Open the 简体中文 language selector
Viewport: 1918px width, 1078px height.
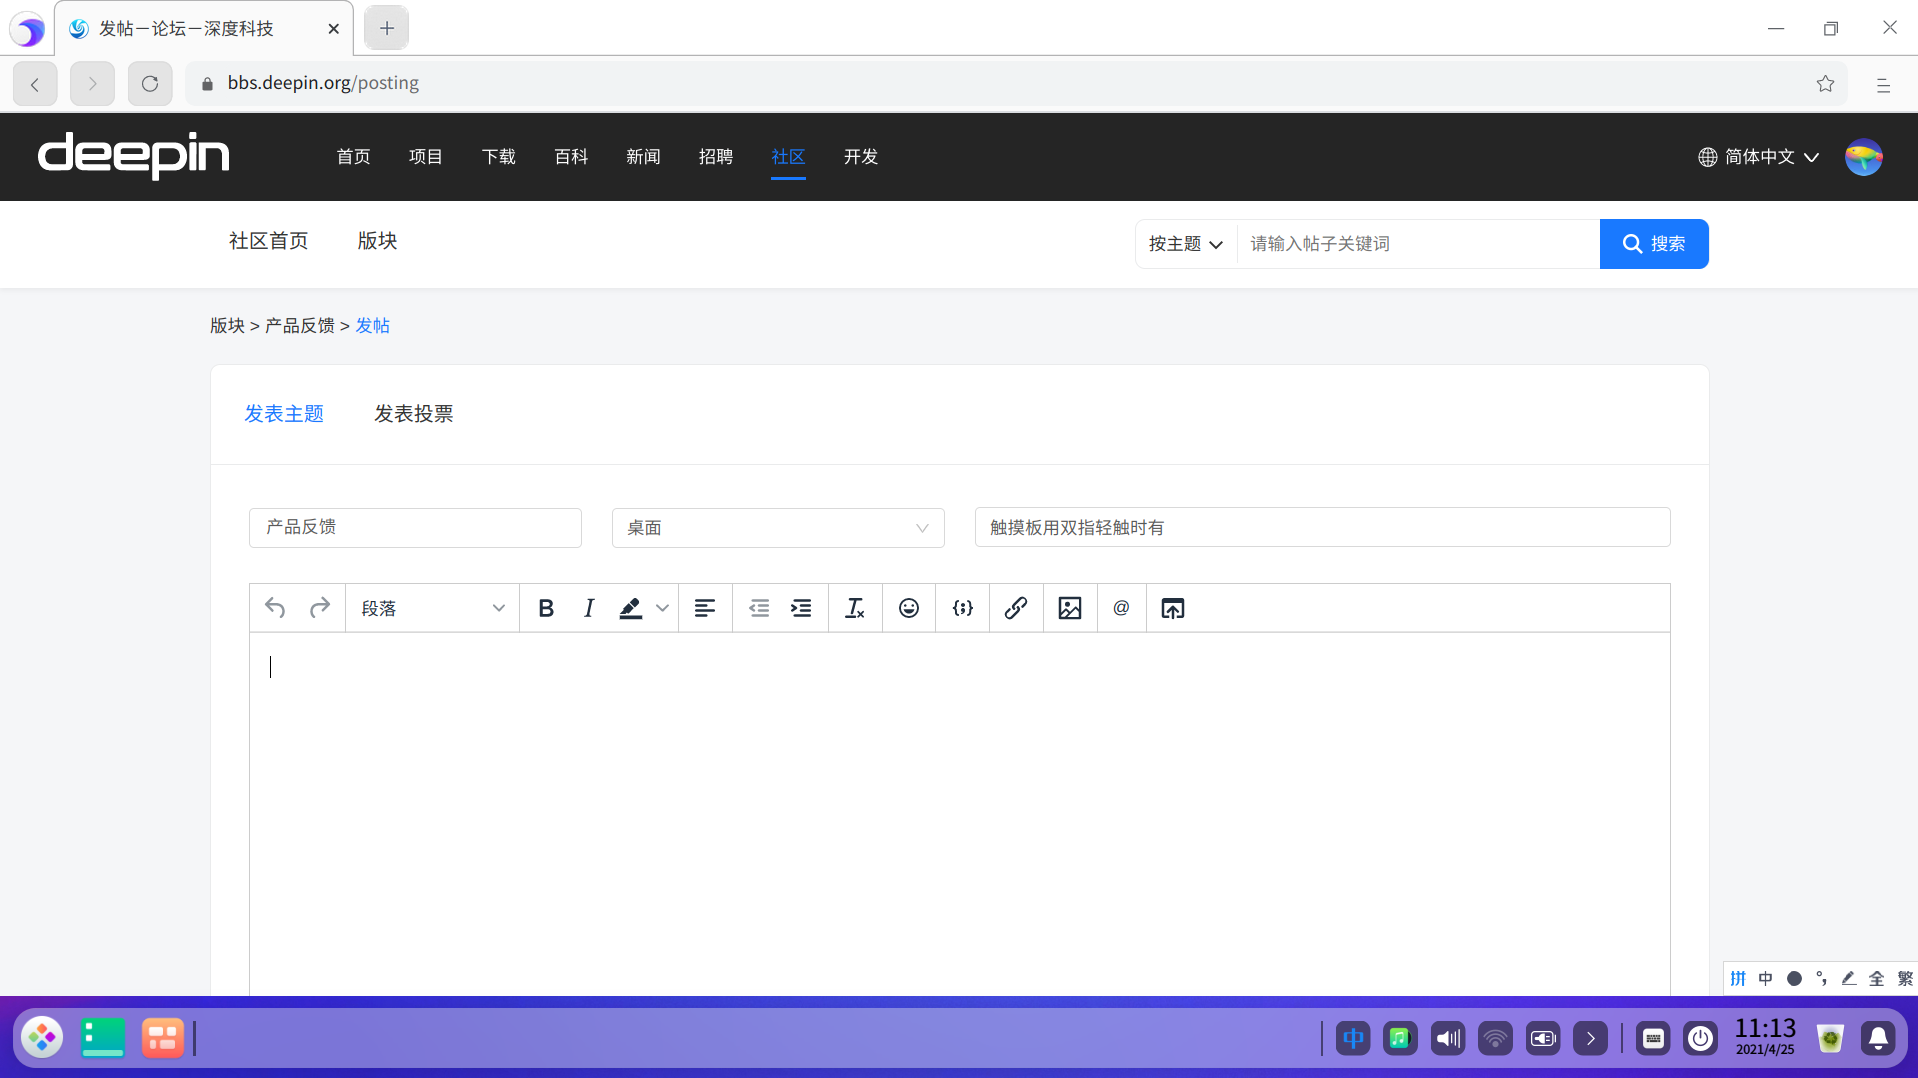point(1759,157)
